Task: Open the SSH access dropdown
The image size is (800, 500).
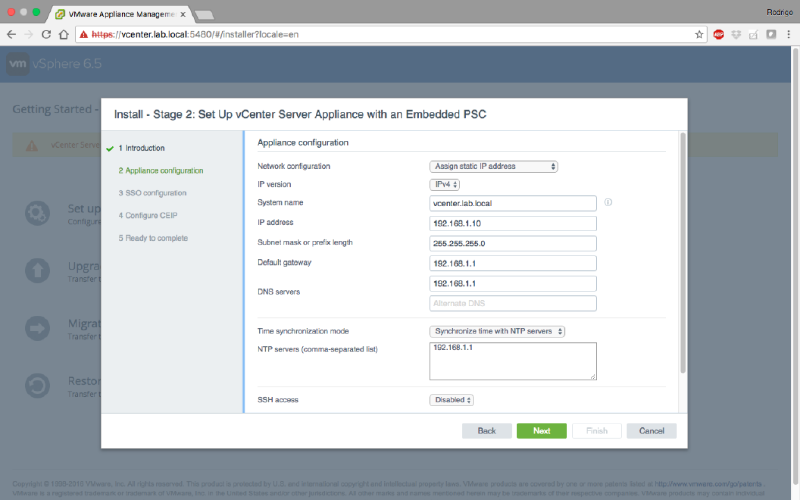Action: tap(451, 400)
